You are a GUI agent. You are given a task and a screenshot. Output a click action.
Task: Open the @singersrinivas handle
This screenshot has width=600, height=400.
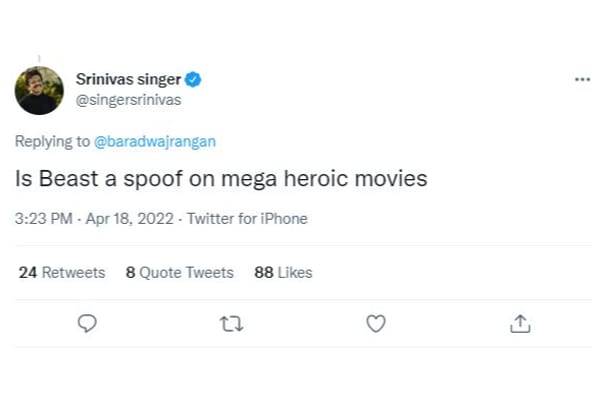pos(128,100)
